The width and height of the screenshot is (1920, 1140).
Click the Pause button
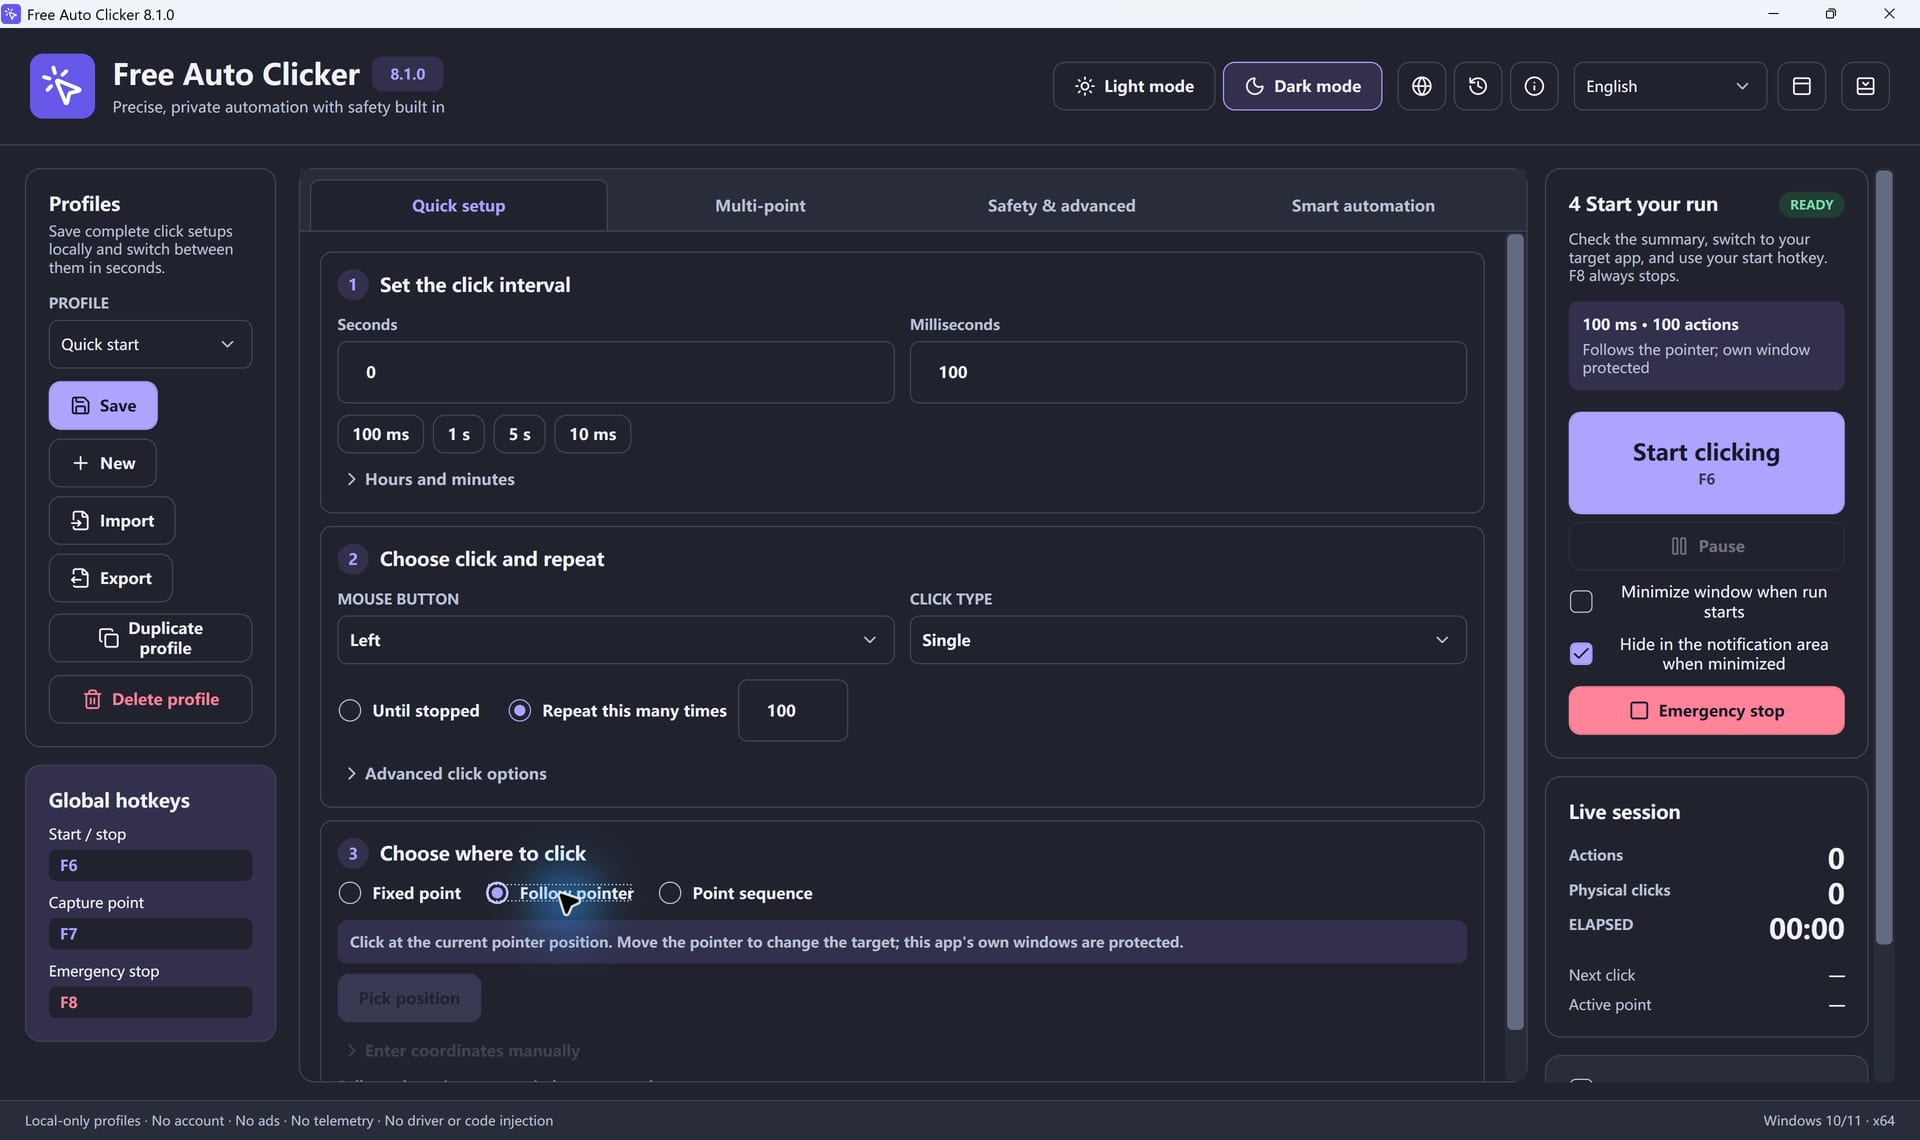point(1706,546)
